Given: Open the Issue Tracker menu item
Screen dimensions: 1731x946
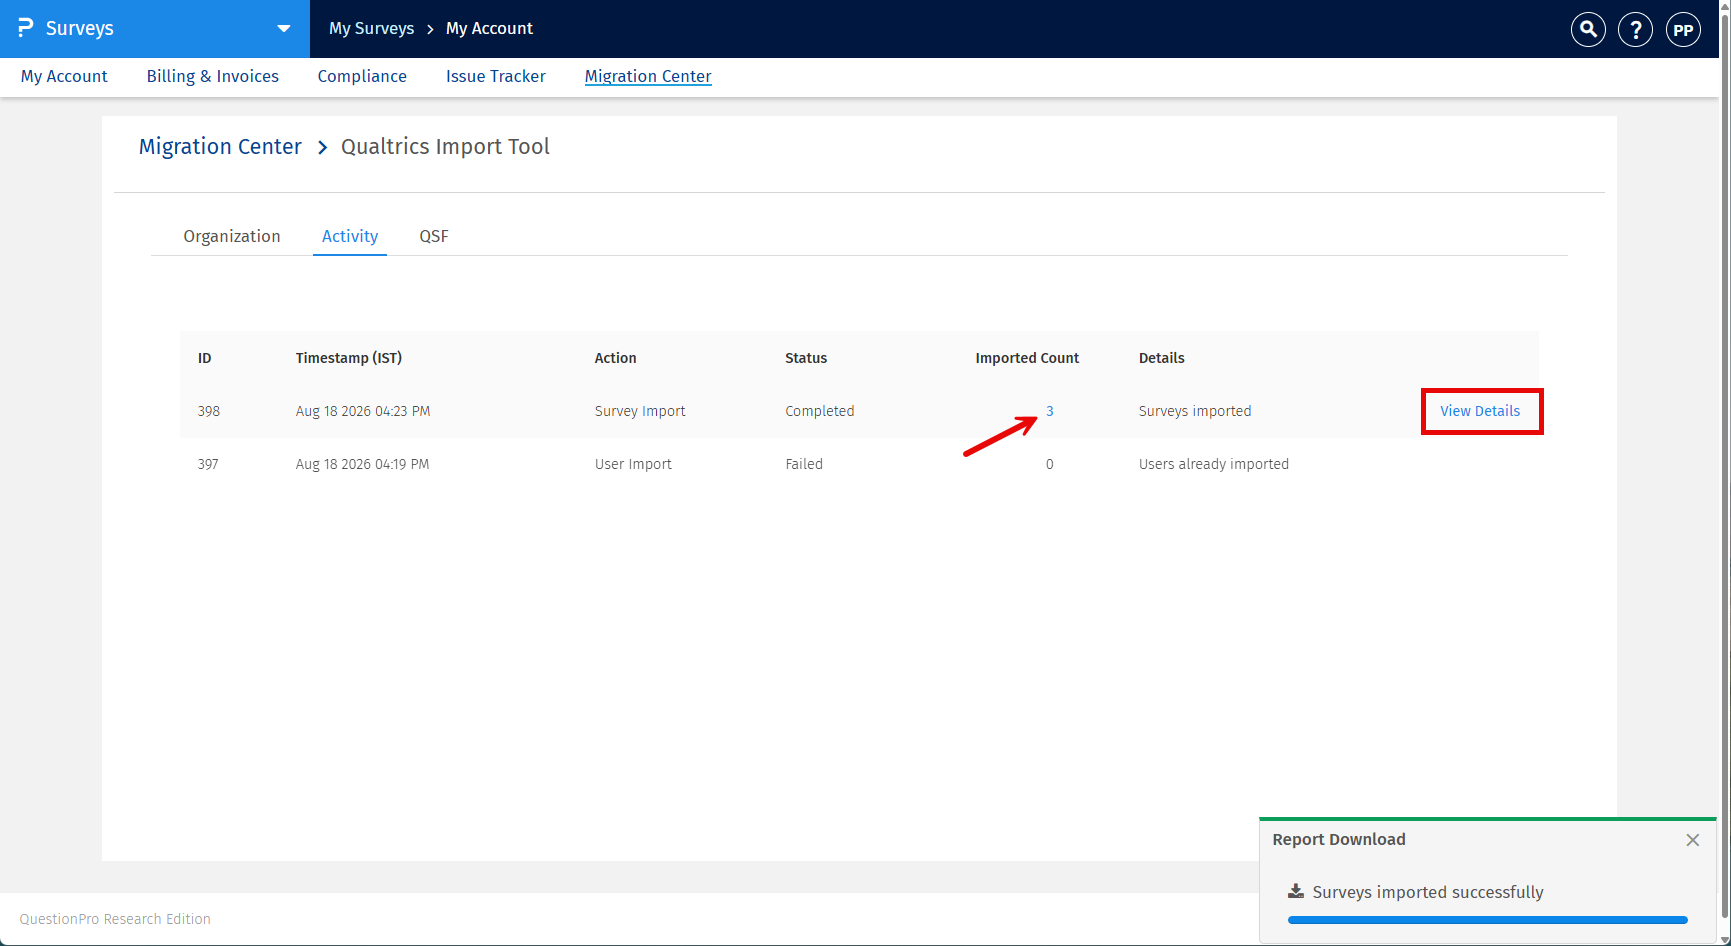Looking at the screenshot, I should (496, 76).
